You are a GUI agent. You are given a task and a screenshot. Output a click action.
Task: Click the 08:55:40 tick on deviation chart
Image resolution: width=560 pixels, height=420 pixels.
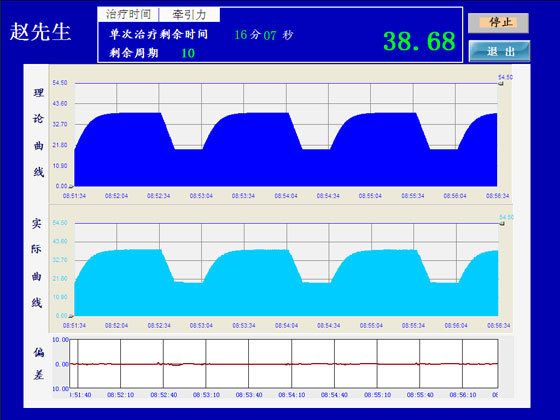[x=420, y=395]
